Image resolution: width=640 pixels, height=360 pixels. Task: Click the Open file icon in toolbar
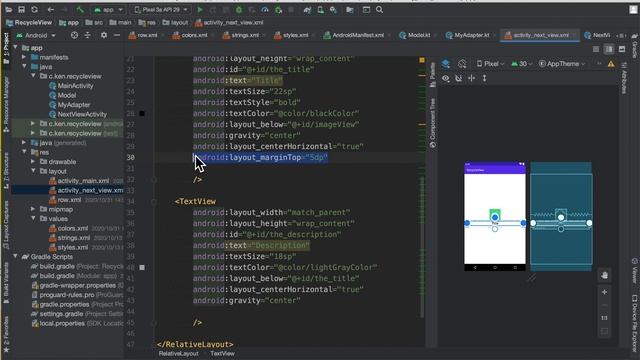[x=9, y=9]
